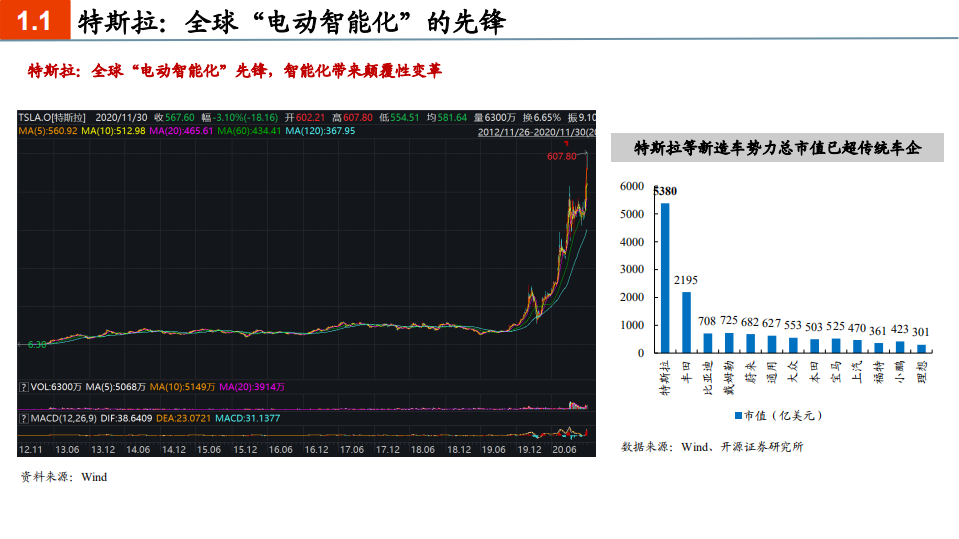
Task: Select the MA(5):560.92 indicator label
Action: coord(48,131)
